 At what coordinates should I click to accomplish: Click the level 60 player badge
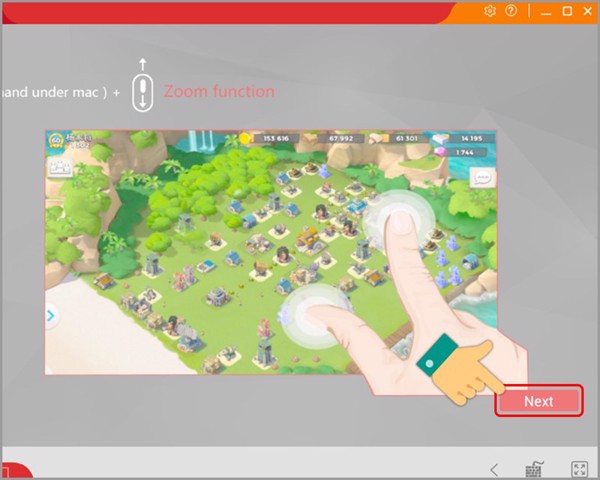click(56, 140)
